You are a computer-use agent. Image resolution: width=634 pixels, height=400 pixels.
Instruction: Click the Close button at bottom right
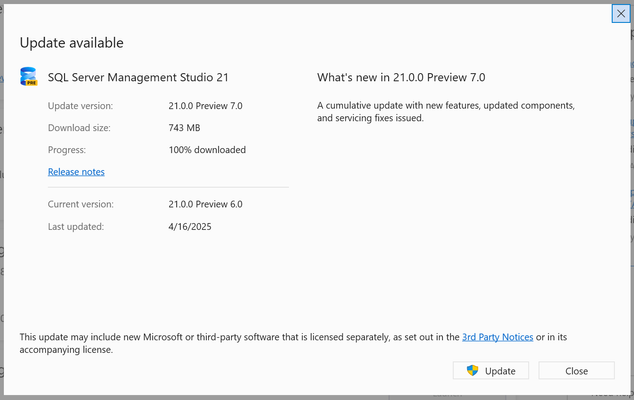pos(577,370)
